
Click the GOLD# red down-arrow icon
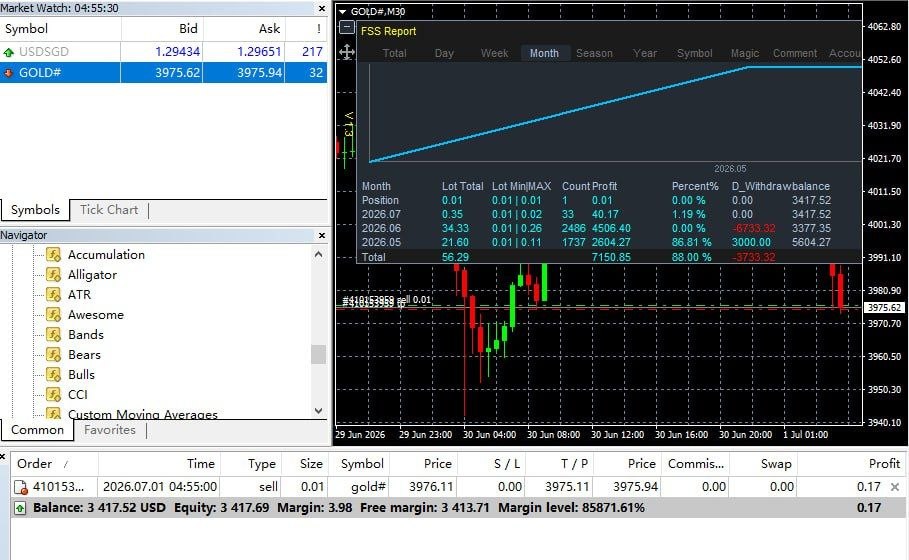9,73
